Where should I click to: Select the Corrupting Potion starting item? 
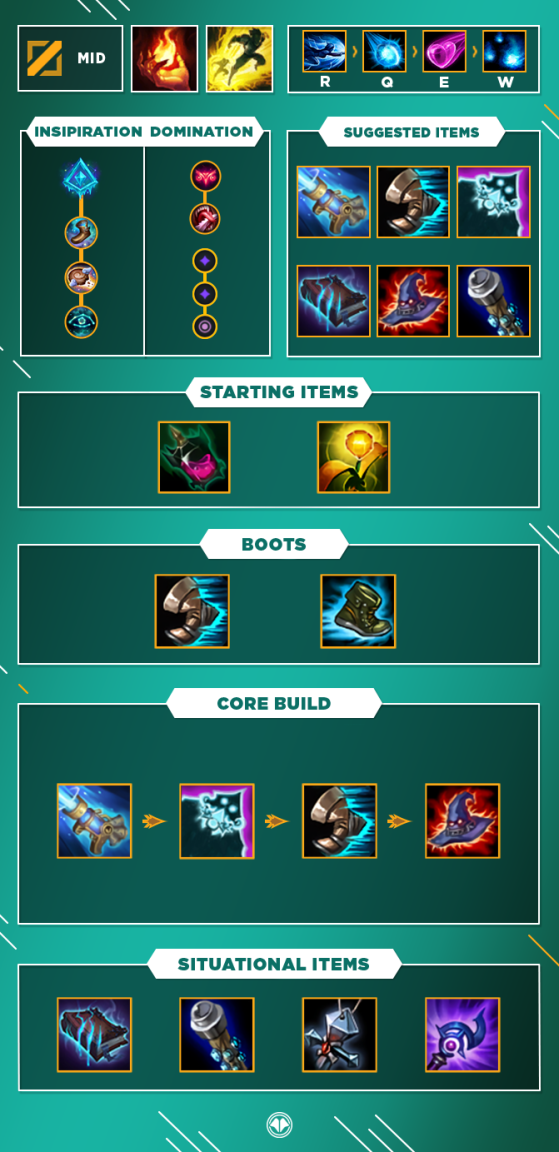(194, 457)
